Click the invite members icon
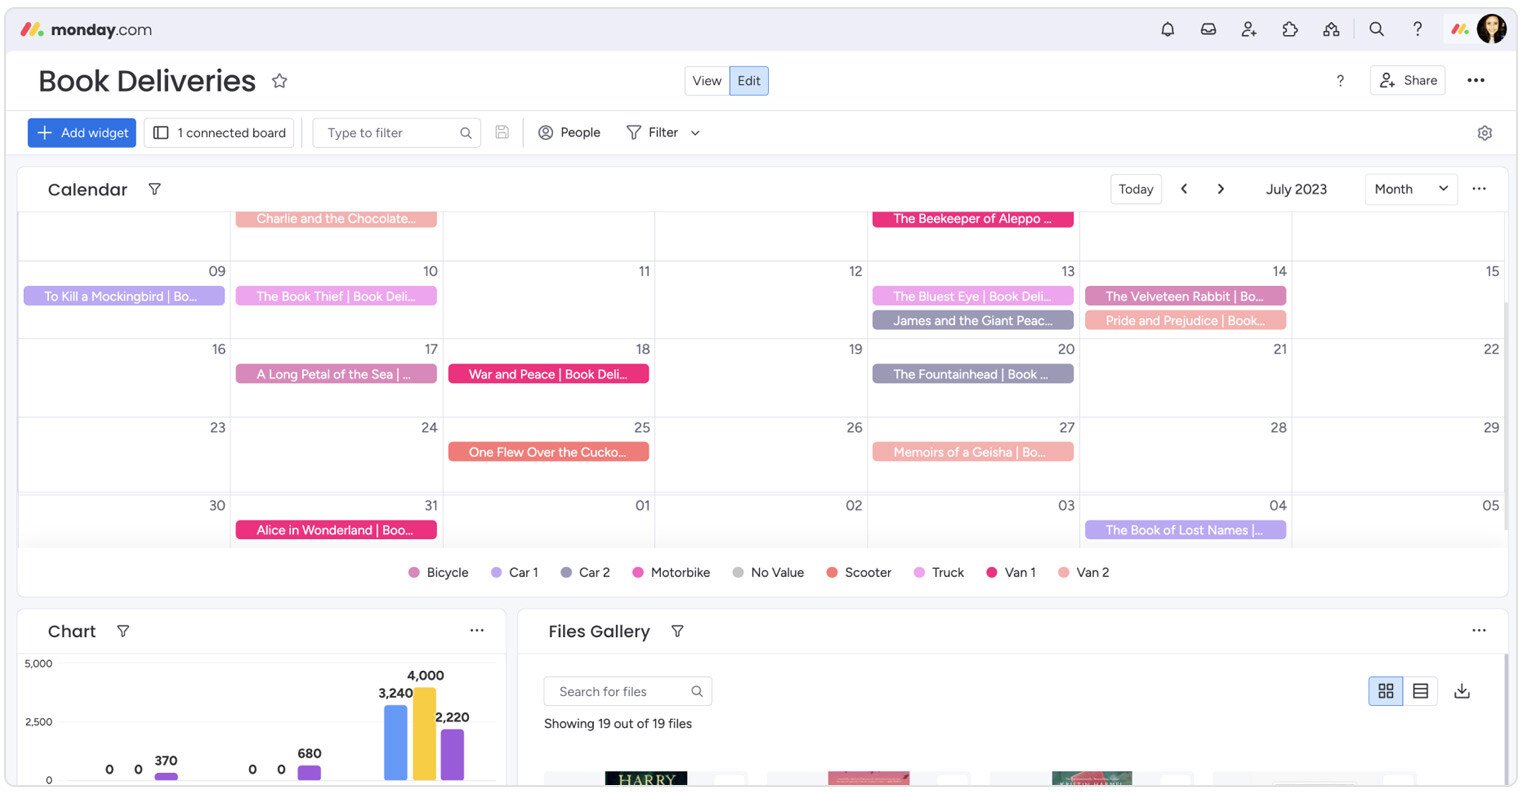The height and width of the screenshot is (793, 1521). point(1248,29)
